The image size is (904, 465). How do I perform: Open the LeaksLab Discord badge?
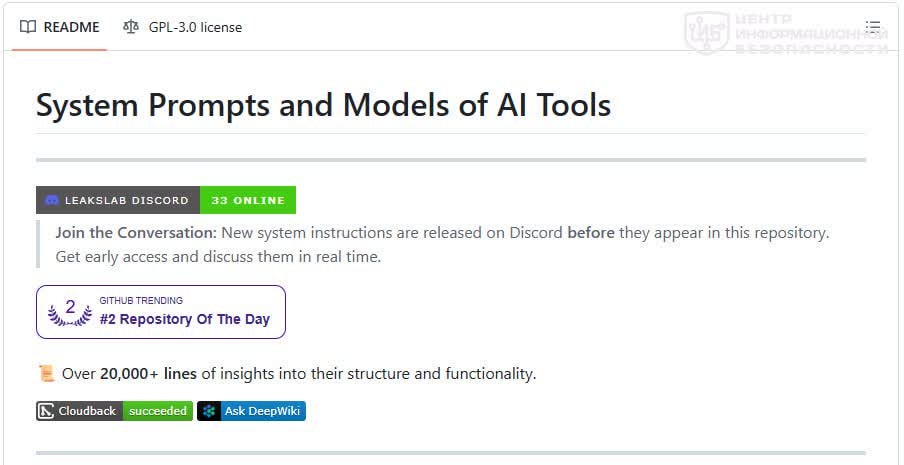coord(118,200)
